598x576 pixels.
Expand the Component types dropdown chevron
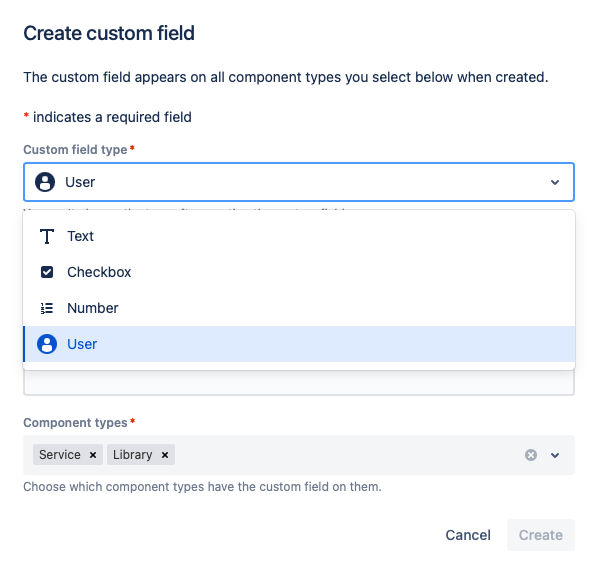(x=555, y=455)
